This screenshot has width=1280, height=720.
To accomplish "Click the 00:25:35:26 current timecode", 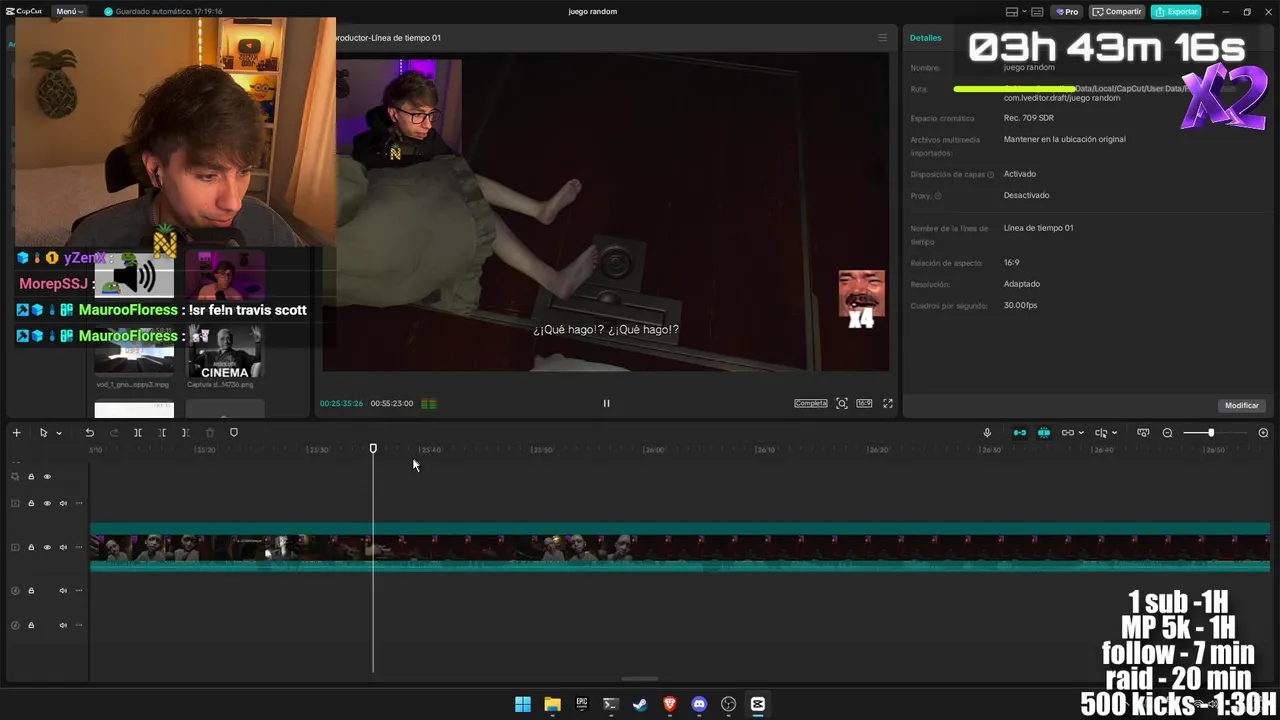I will tap(341, 403).
